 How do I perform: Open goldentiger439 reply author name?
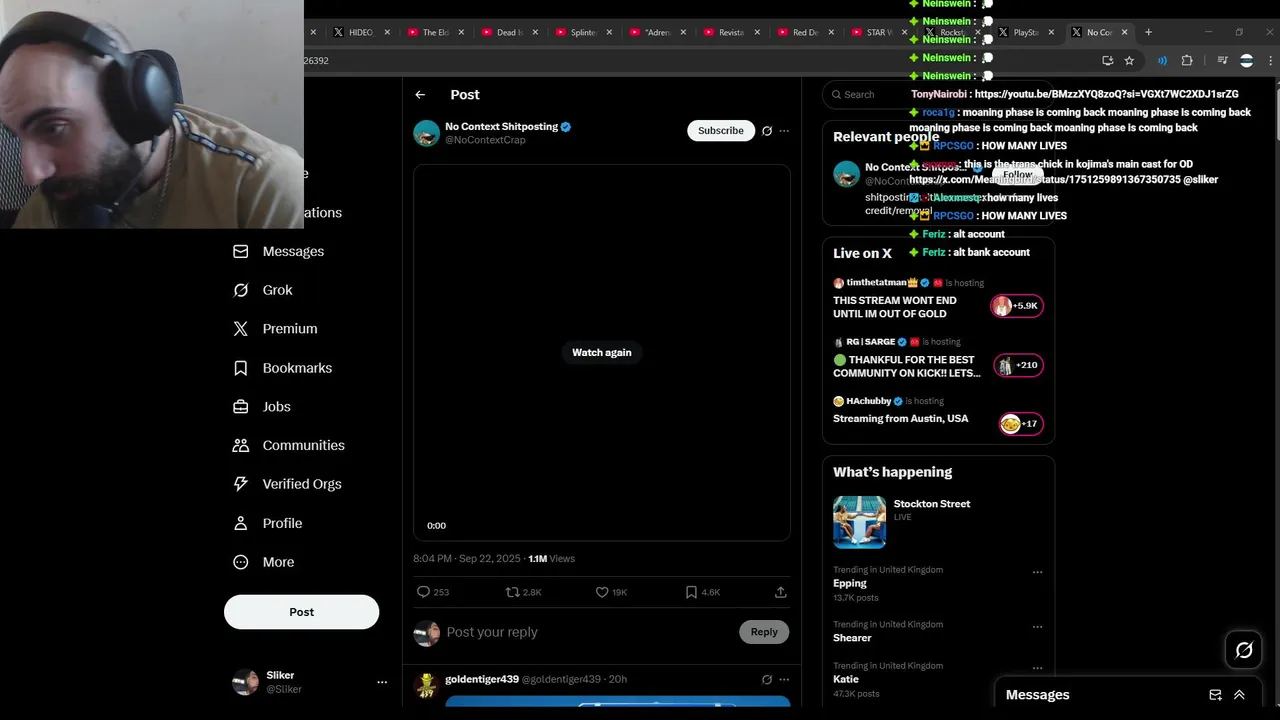[482, 679]
